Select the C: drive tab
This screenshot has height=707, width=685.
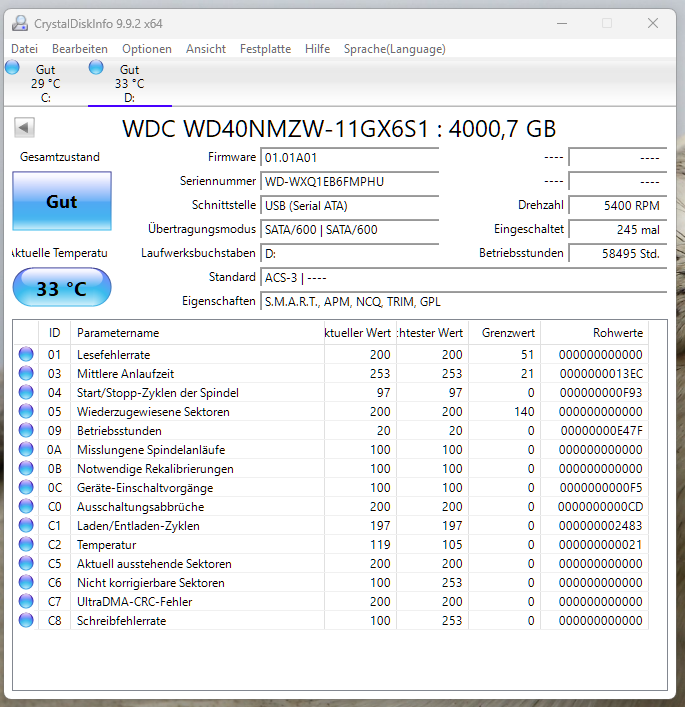click(x=46, y=83)
